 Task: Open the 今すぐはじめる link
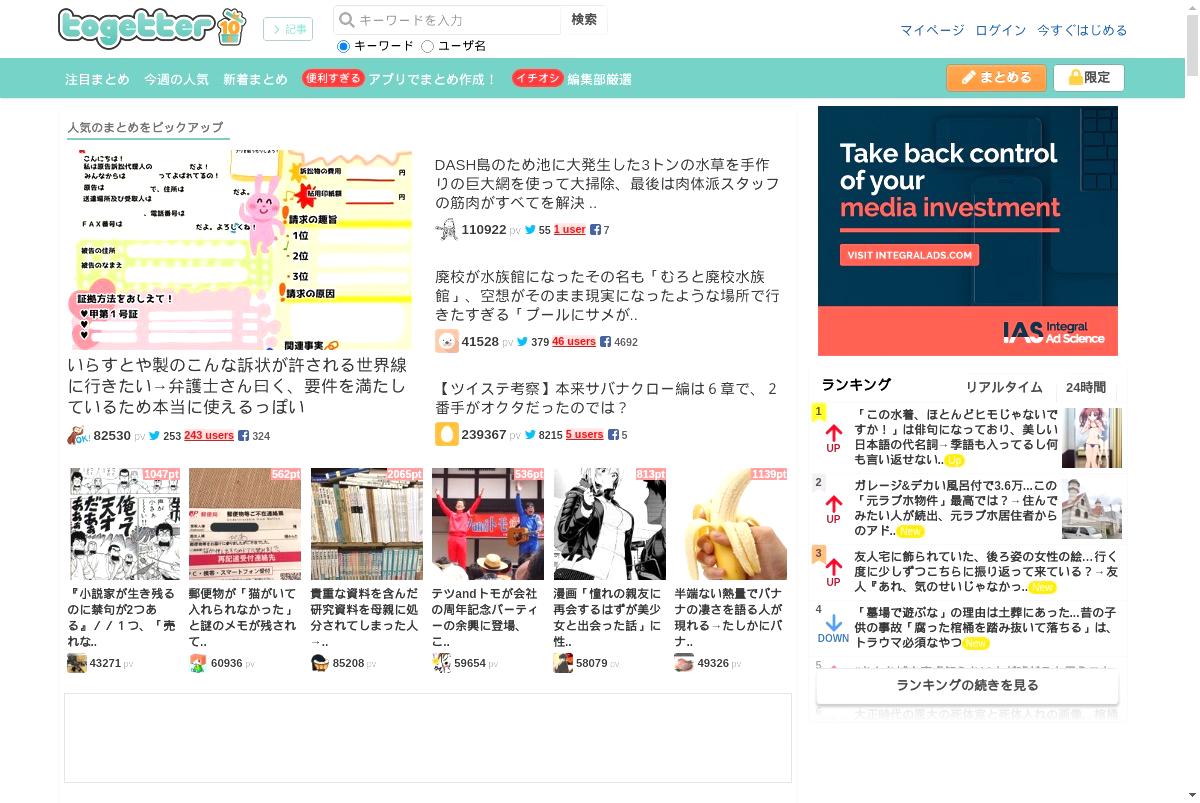[x=1082, y=30]
